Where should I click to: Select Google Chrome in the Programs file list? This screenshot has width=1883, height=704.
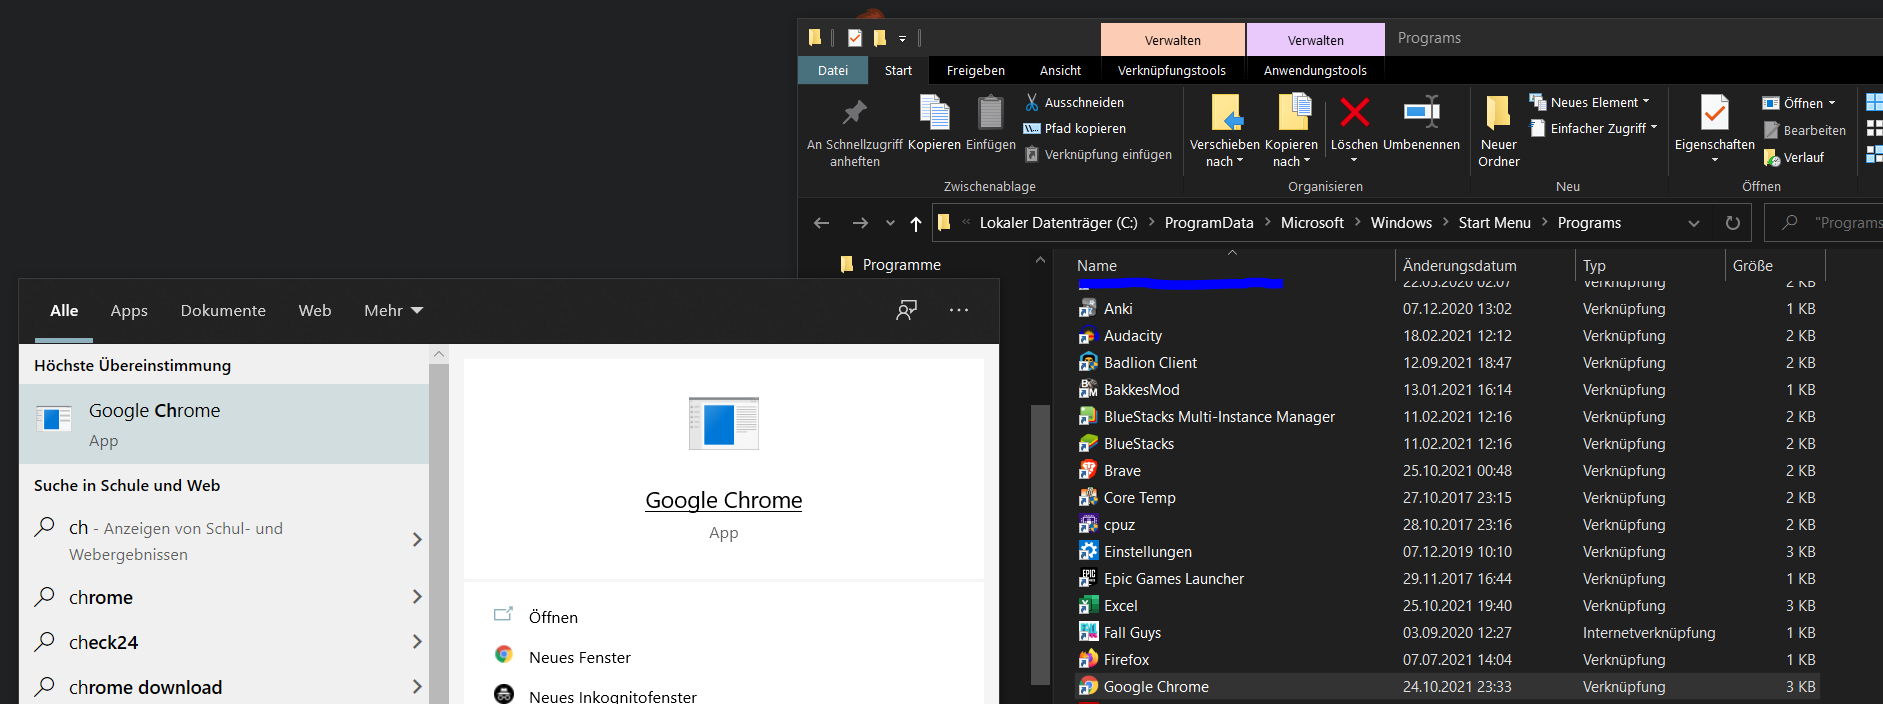(x=1447, y=686)
